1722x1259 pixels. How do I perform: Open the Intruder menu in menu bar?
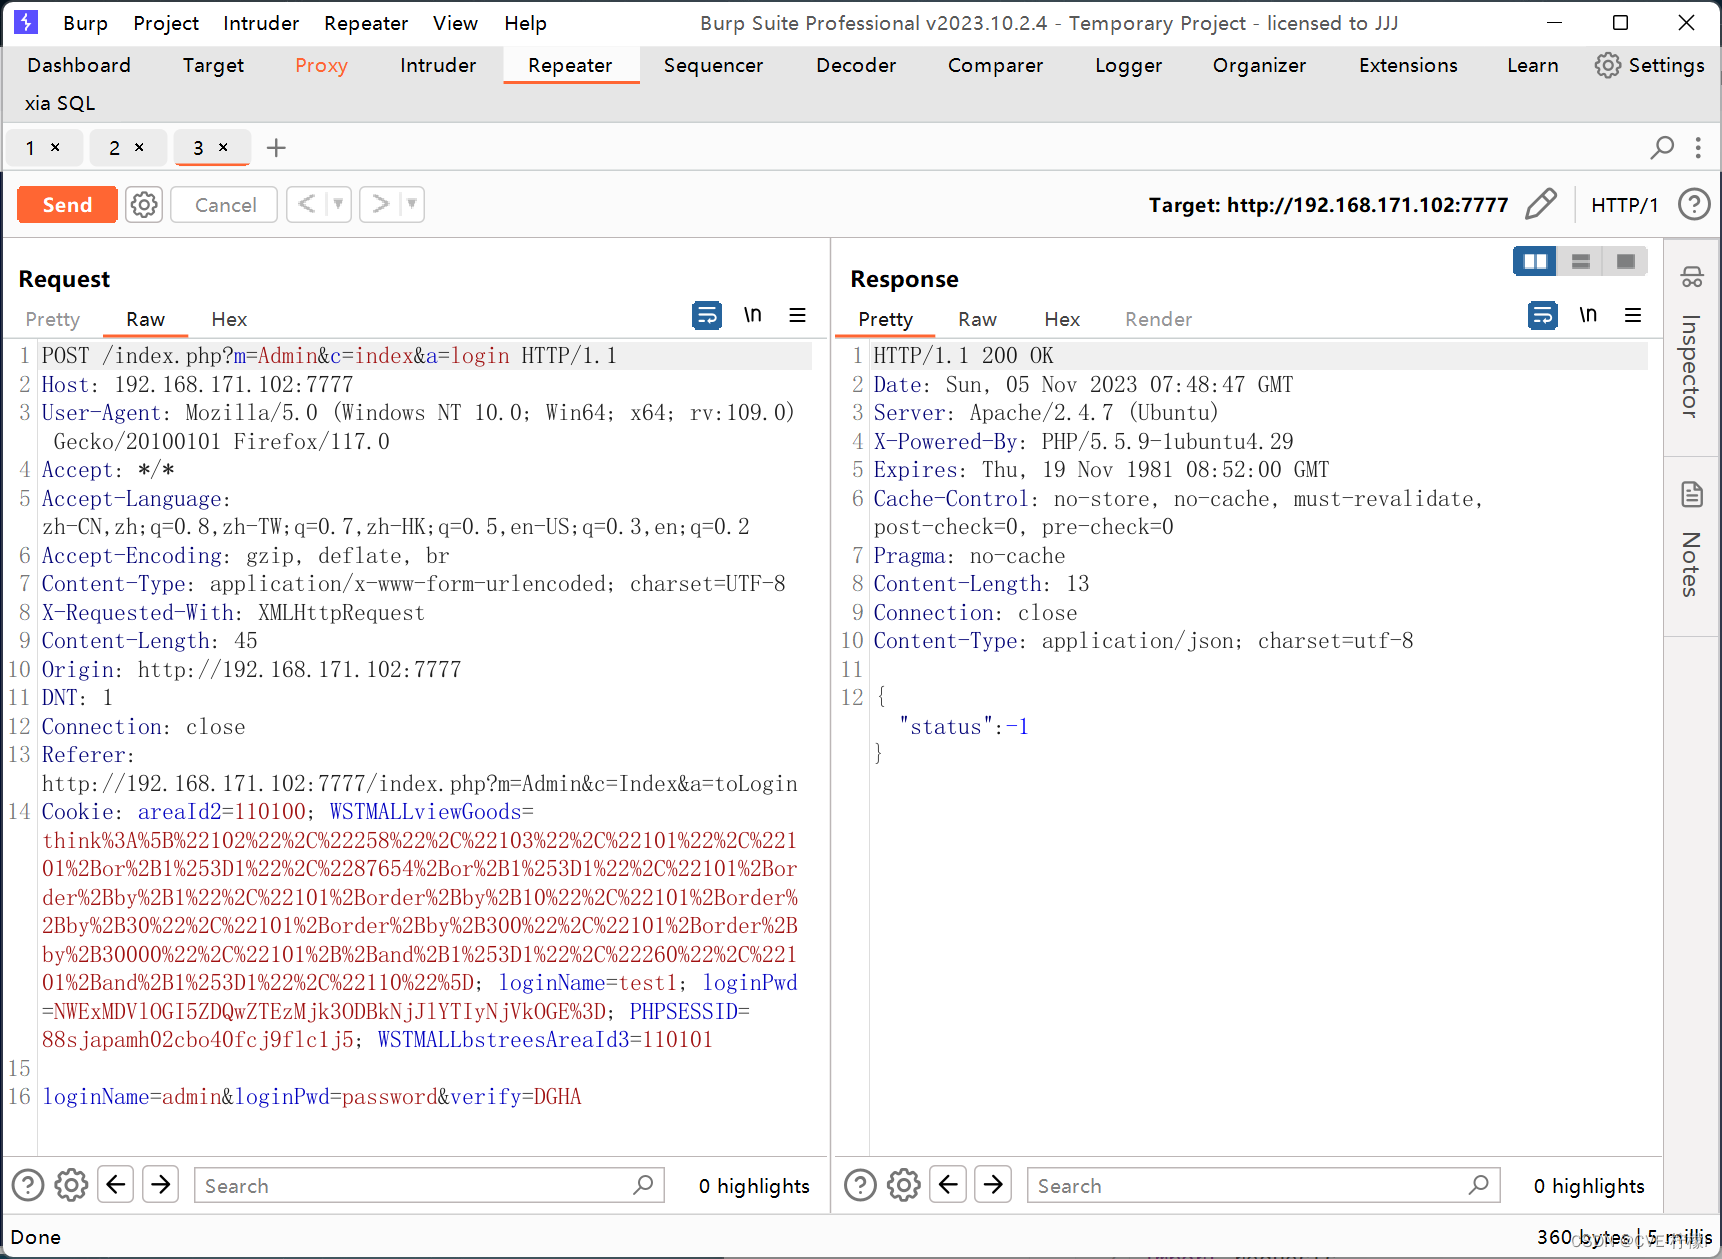(261, 23)
